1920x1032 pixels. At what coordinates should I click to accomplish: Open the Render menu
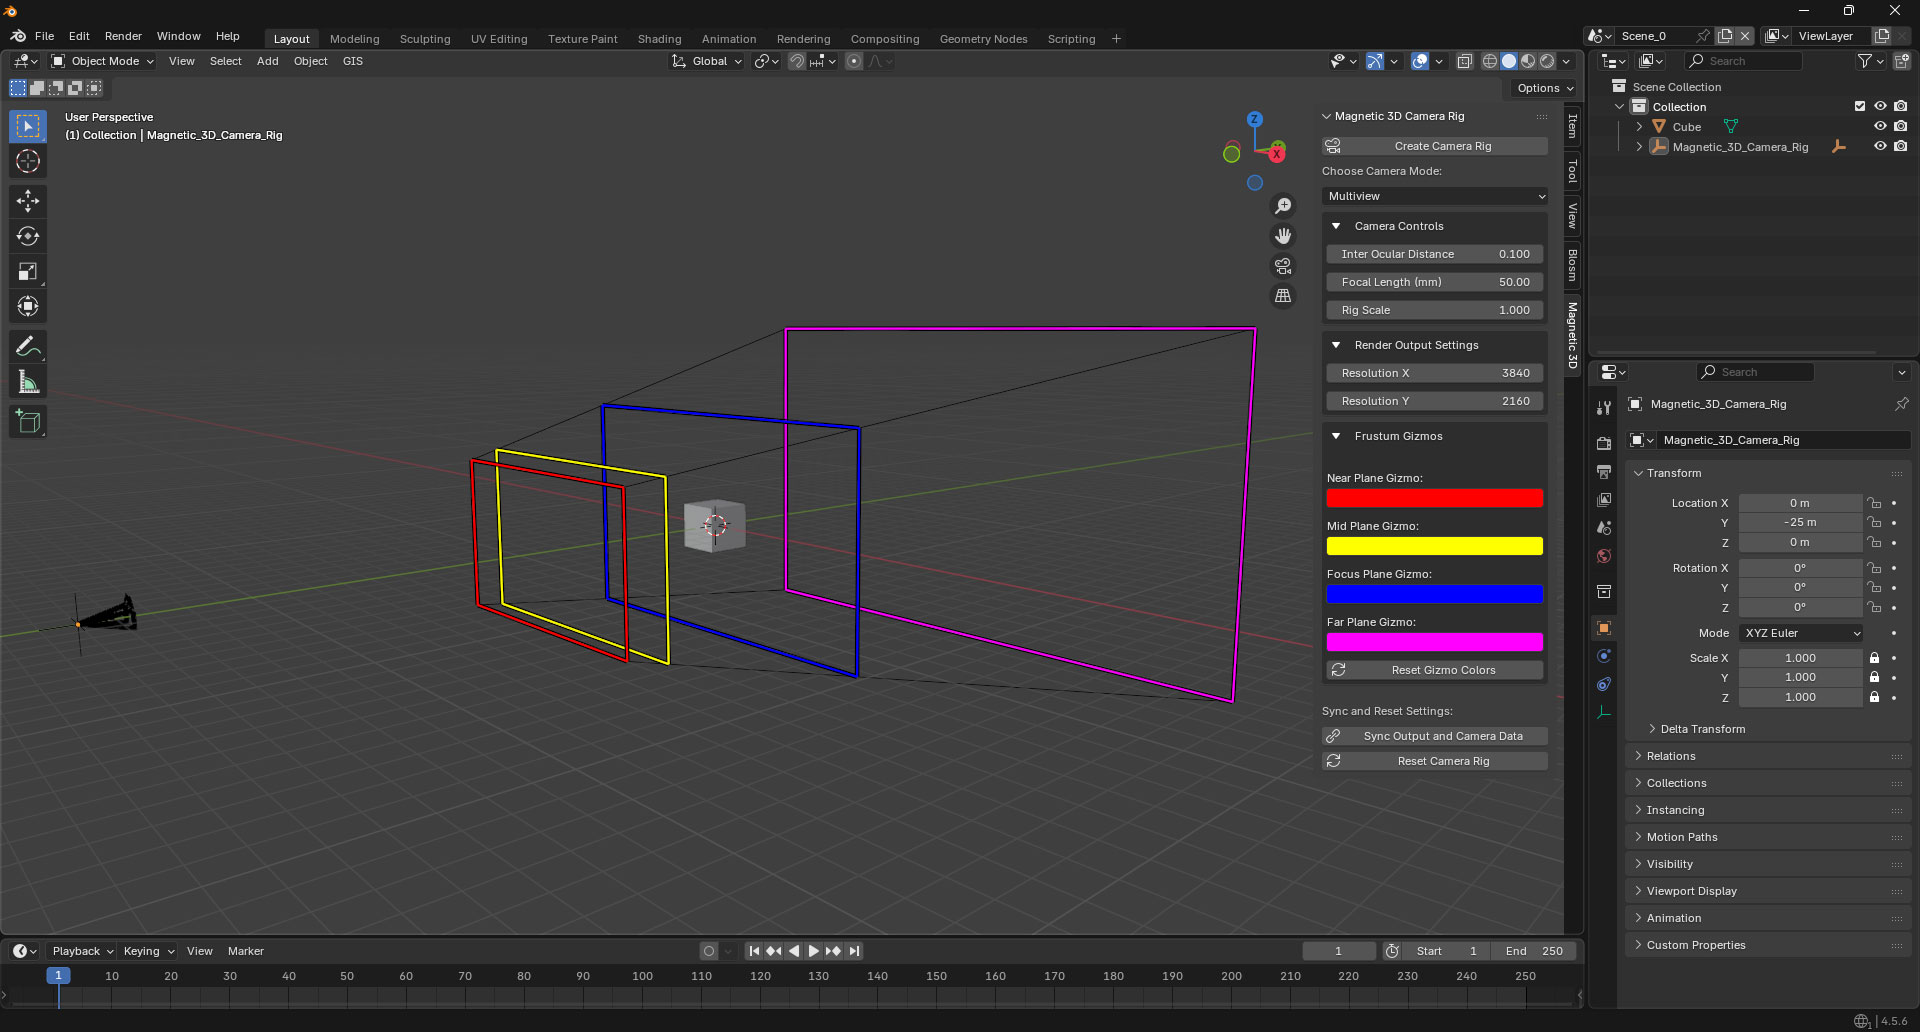click(123, 36)
